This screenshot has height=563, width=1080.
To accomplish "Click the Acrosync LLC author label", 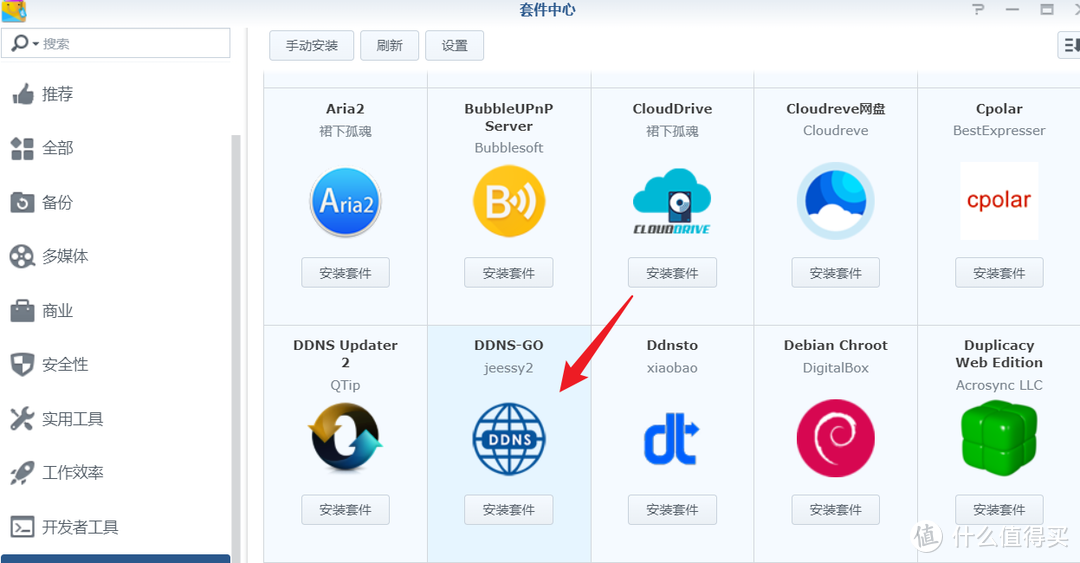I will (999, 385).
